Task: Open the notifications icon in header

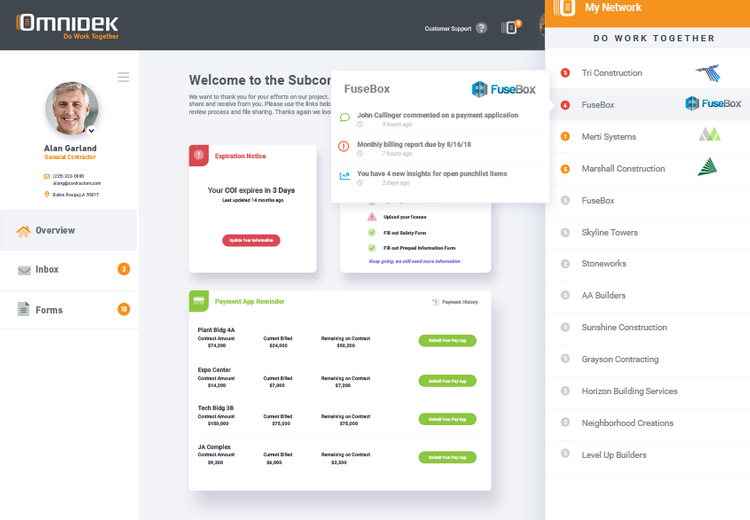Action: tap(511, 28)
